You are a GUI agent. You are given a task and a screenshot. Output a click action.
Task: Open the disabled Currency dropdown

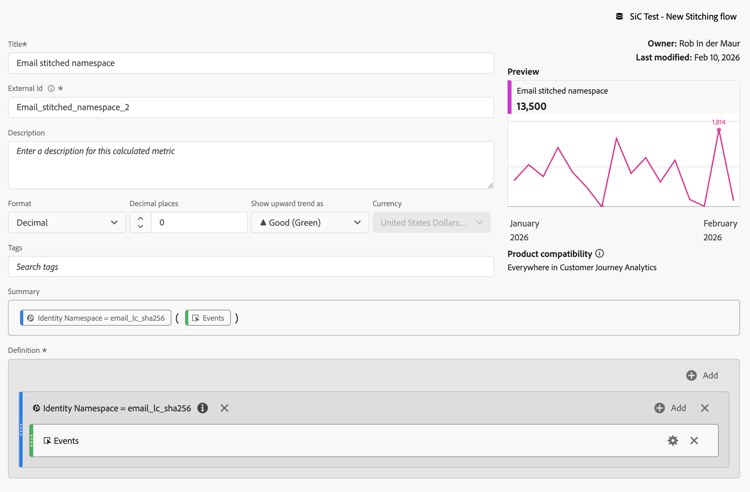(x=431, y=223)
